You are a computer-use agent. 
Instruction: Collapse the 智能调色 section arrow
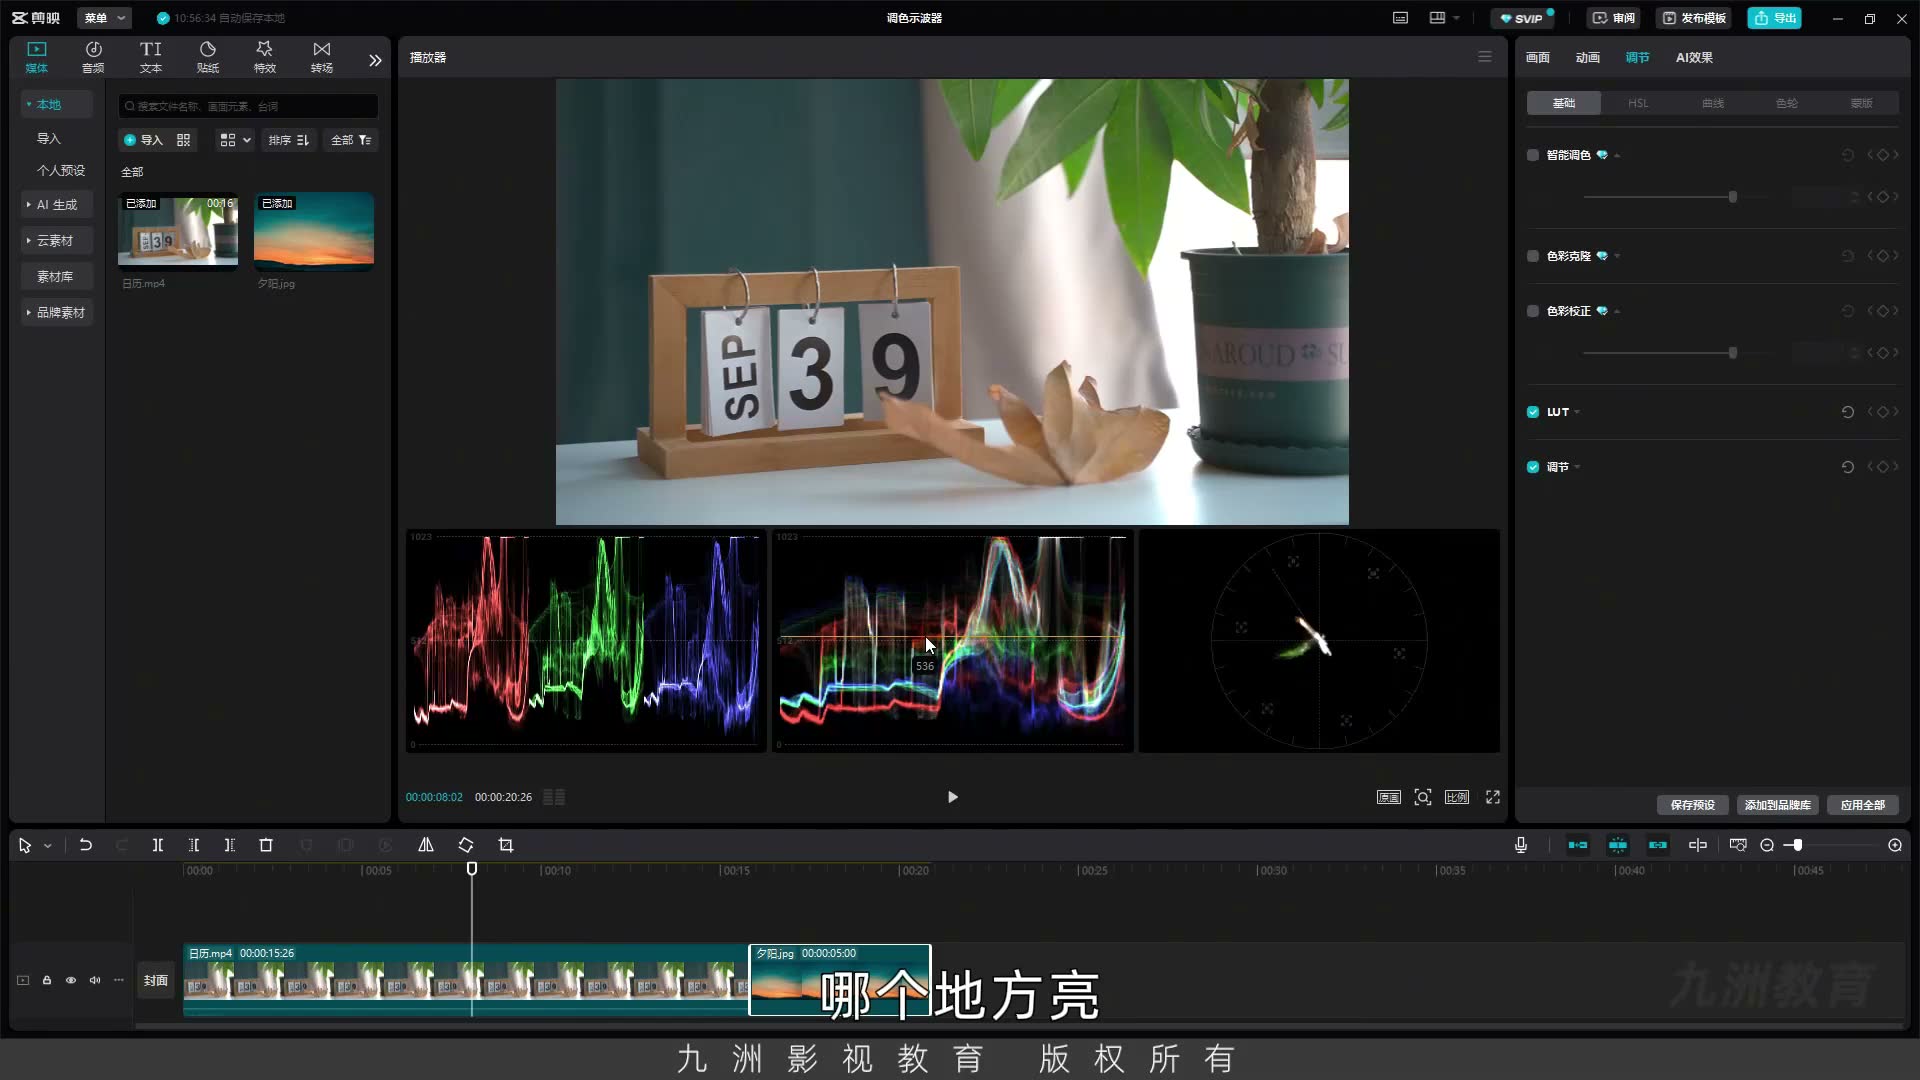1617,155
